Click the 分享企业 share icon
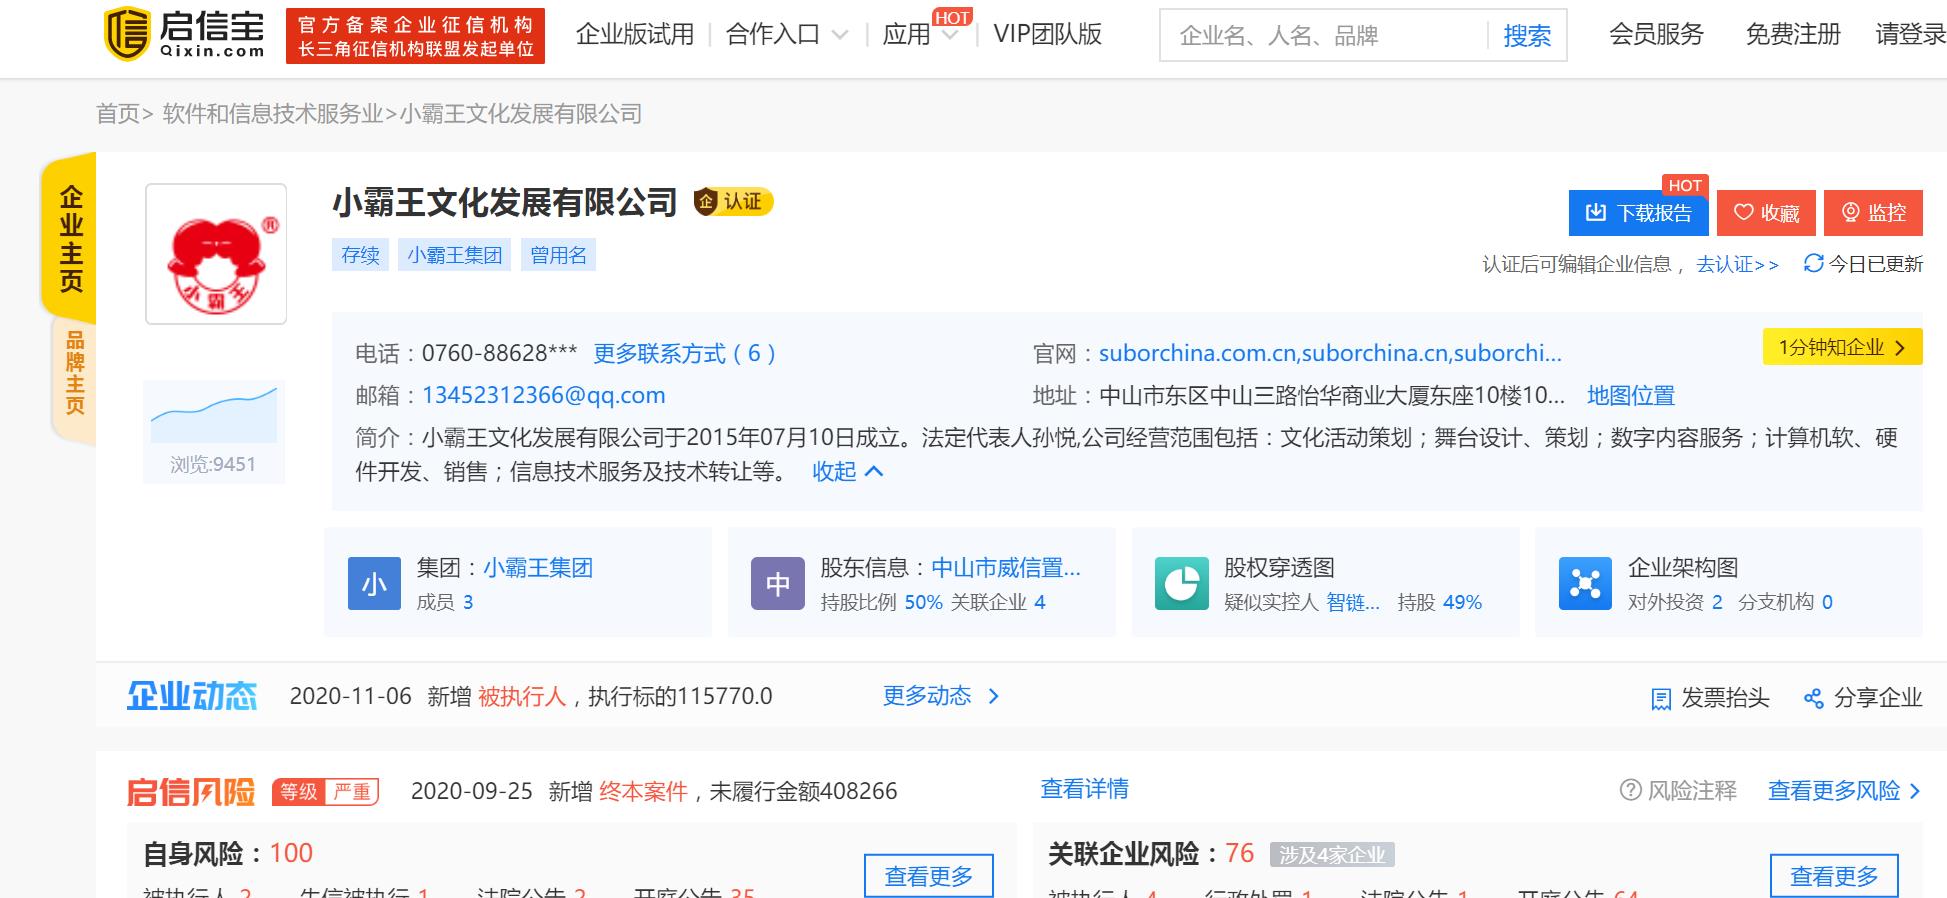Screen dimensions: 1947x898 coord(1813,698)
